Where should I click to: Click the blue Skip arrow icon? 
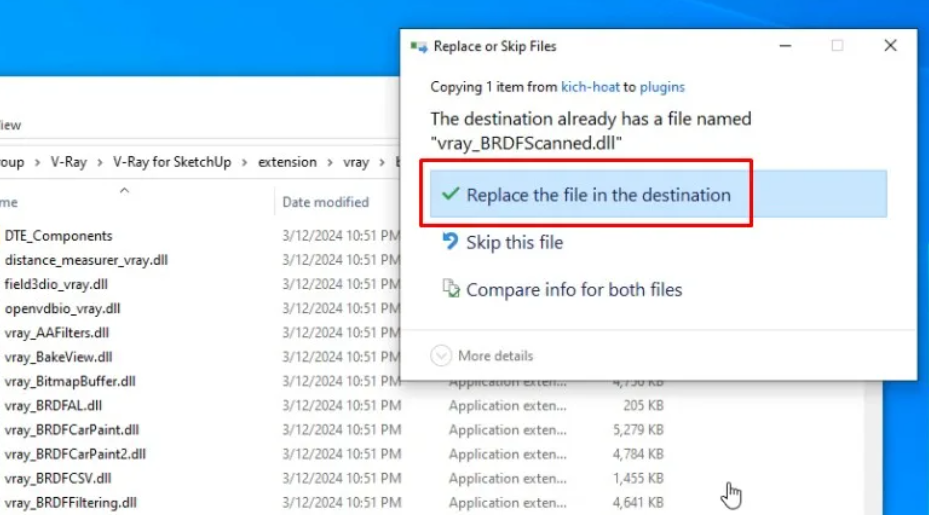(x=450, y=242)
